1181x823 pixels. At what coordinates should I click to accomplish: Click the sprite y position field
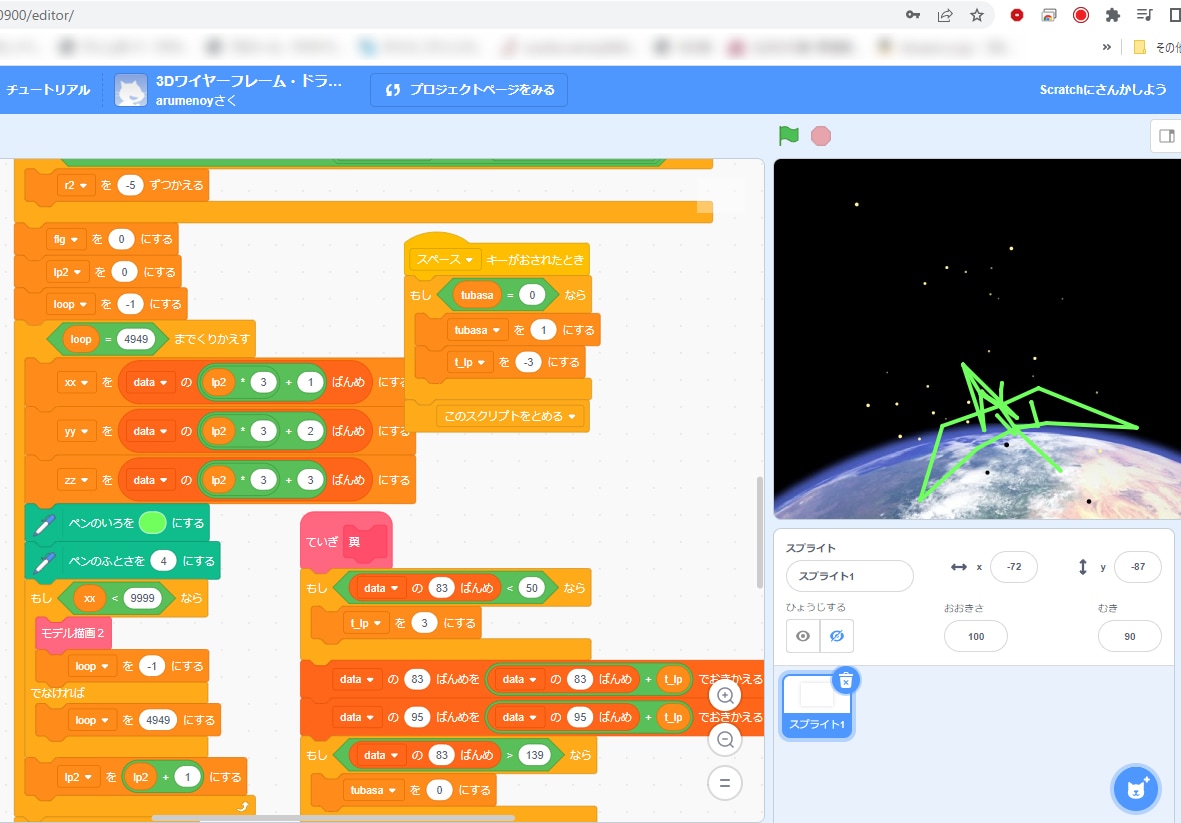1137,567
